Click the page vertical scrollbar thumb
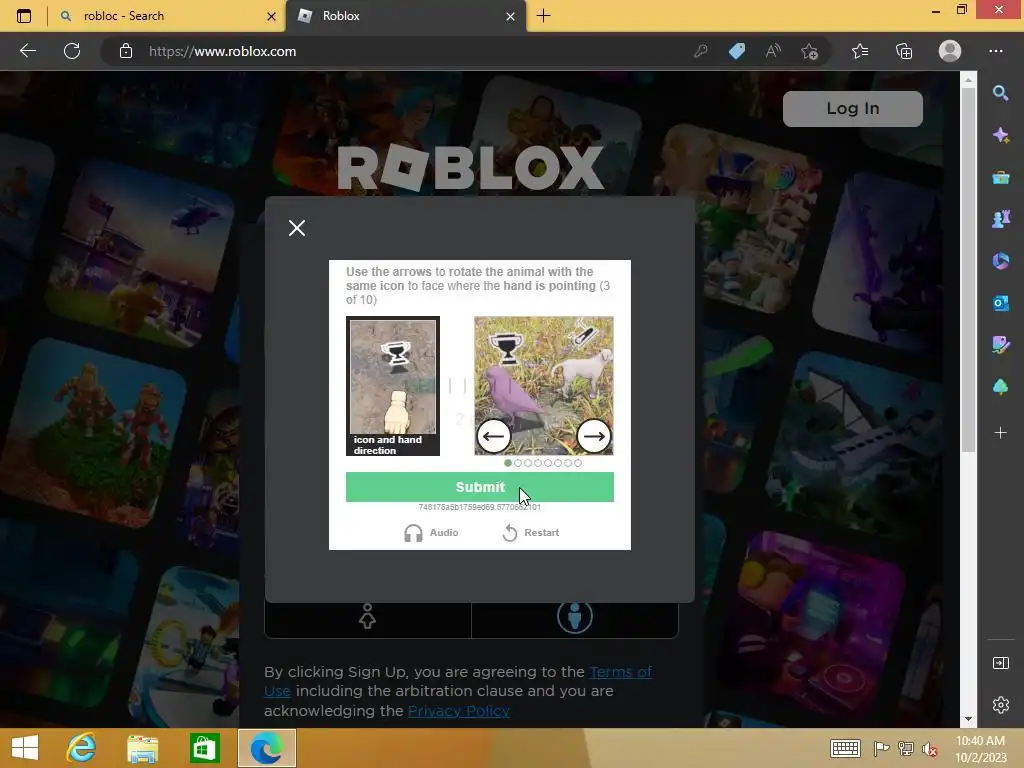The image size is (1024, 768). tap(968, 271)
